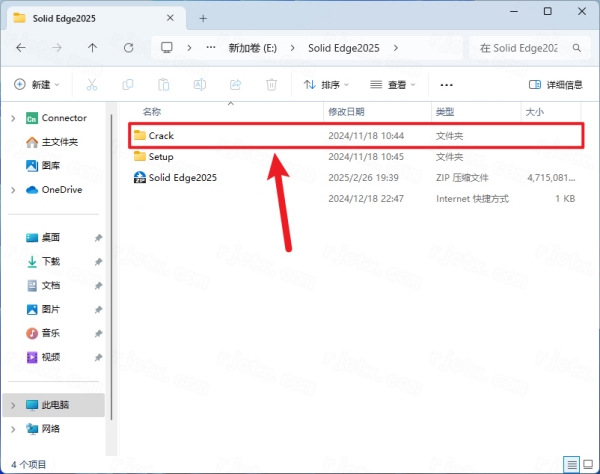Open Connector in navigation pane
The image size is (600, 474).
click(57, 118)
